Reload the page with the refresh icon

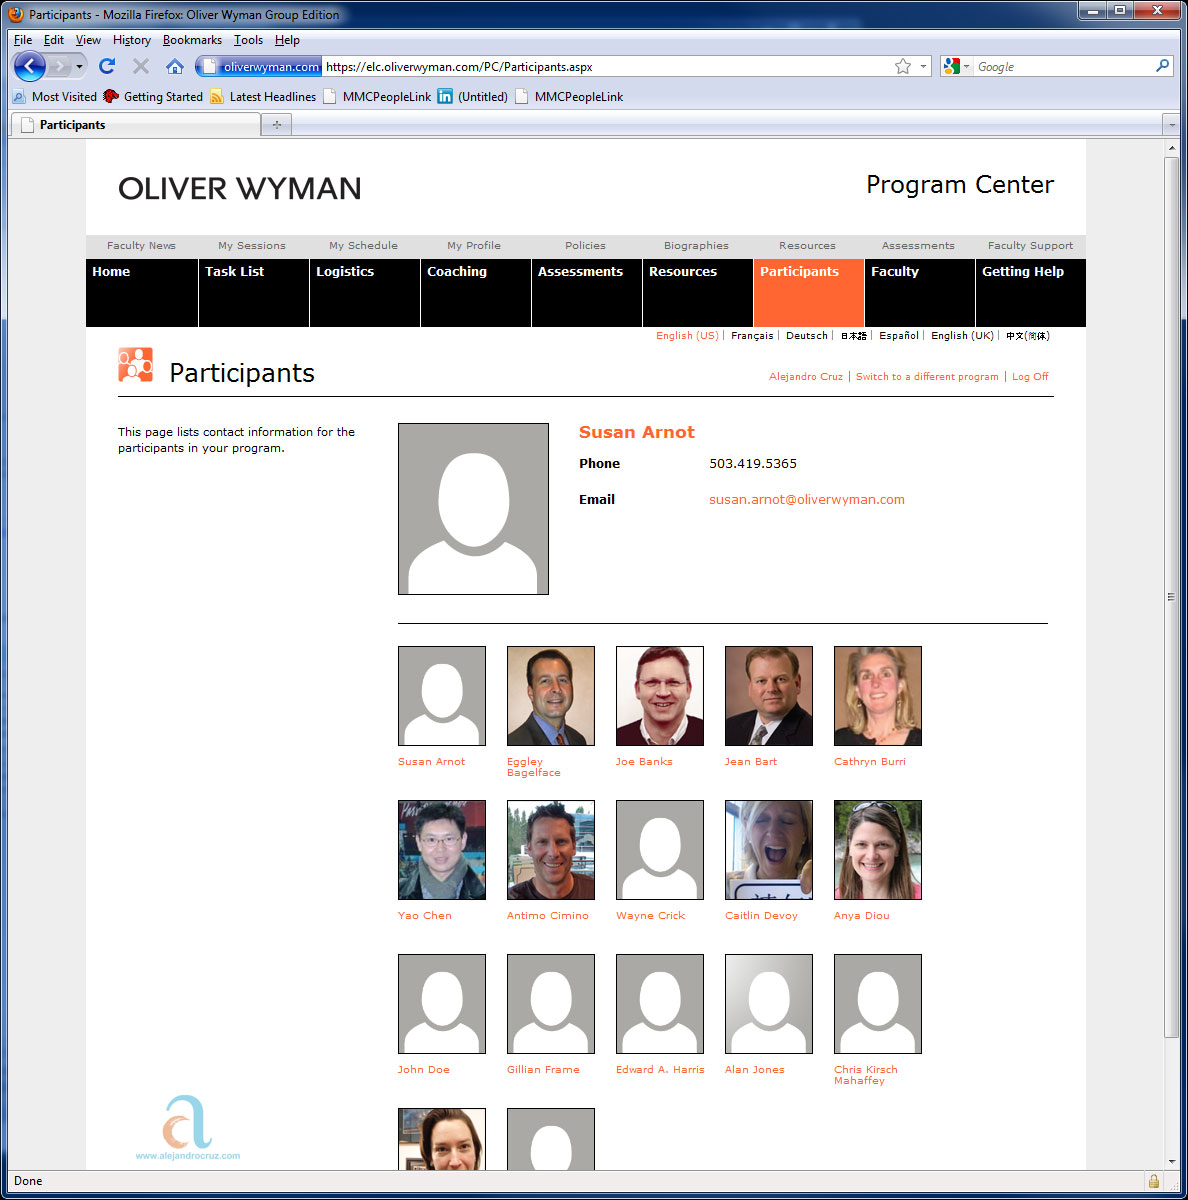(107, 66)
